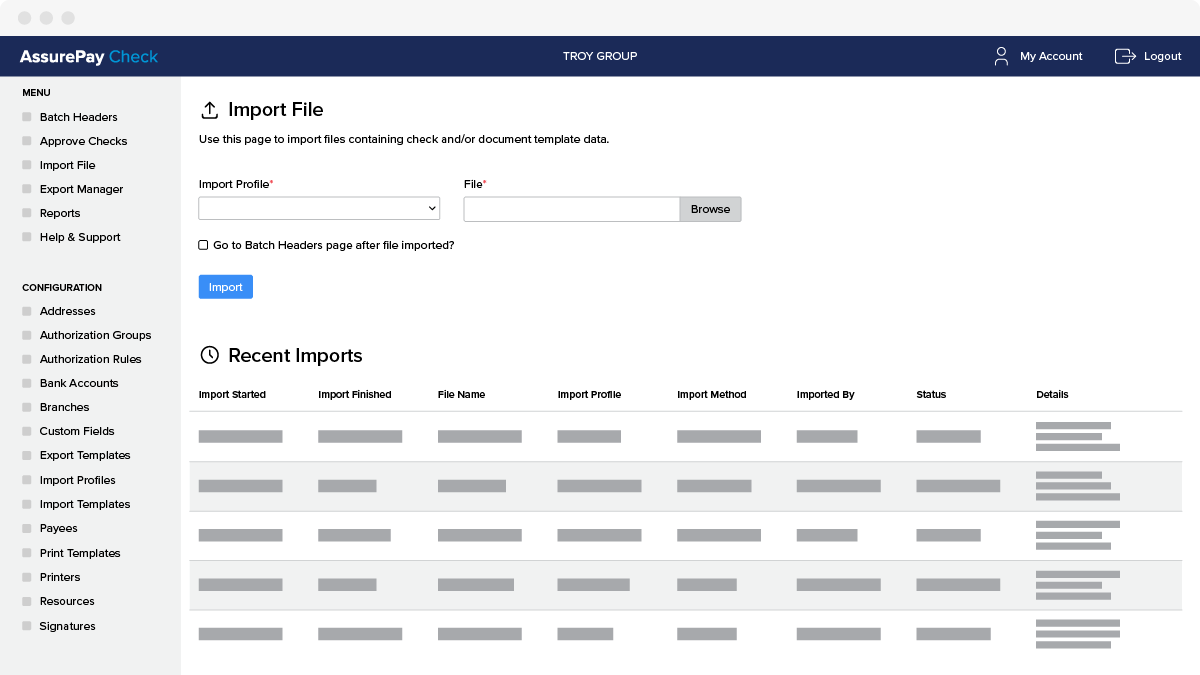
Task: Click the clock icon next to Recent Imports
Action: pyautogui.click(x=209, y=355)
